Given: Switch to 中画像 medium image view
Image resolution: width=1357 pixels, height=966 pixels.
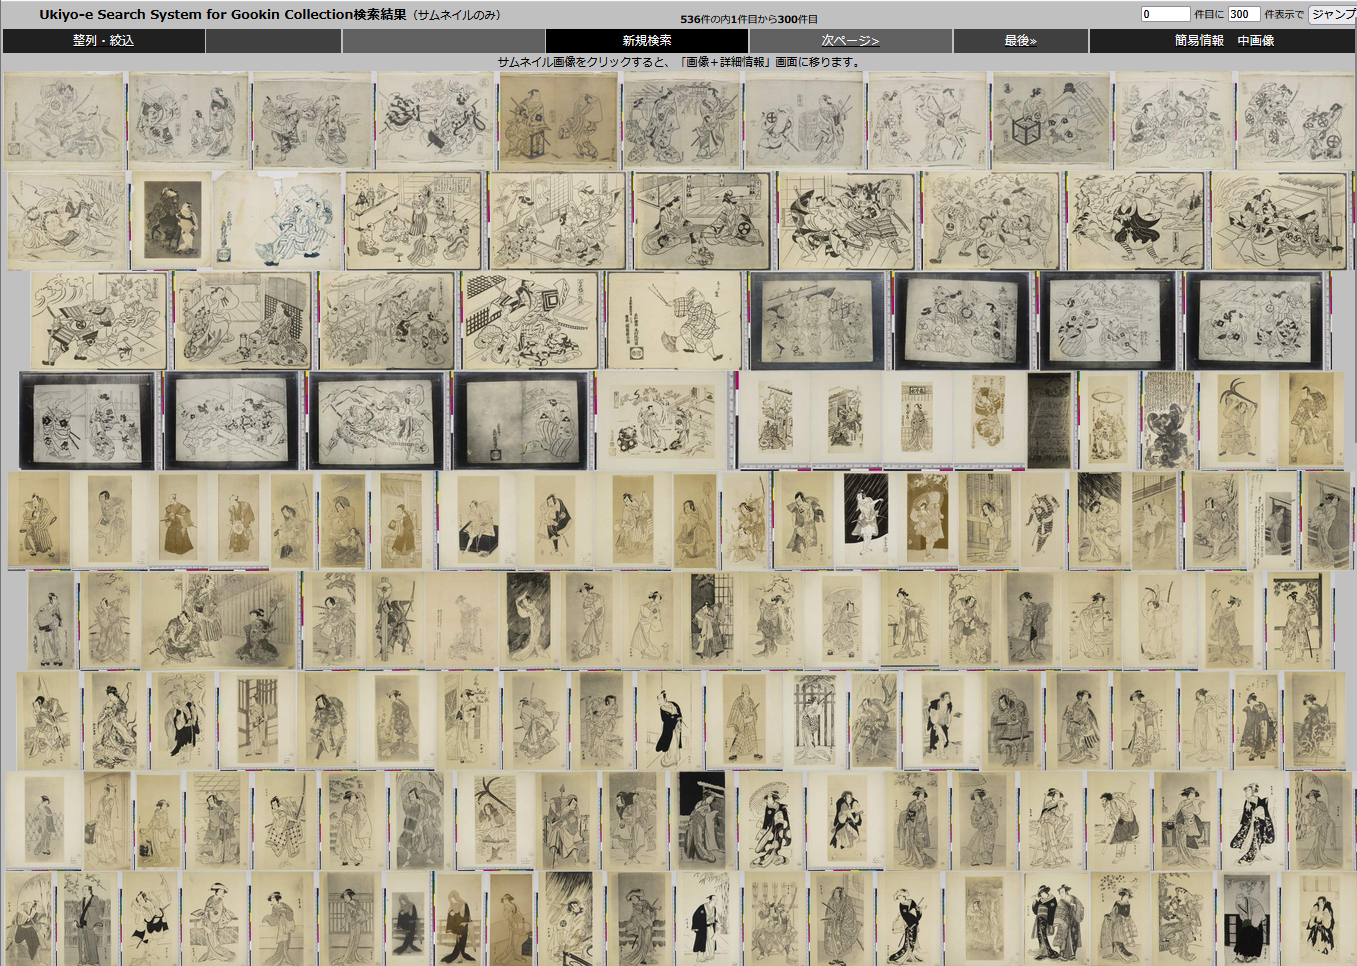Looking at the screenshot, I should coord(1256,41).
